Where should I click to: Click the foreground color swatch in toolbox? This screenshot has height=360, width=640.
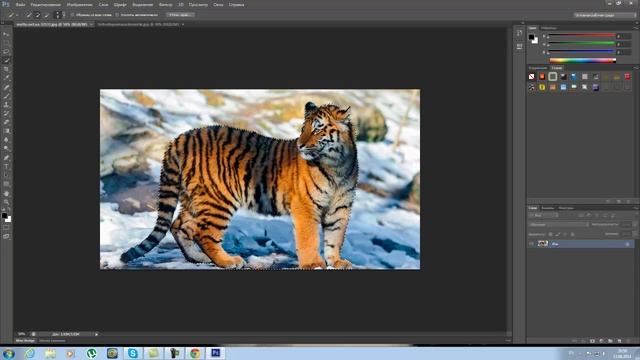coord(4,216)
